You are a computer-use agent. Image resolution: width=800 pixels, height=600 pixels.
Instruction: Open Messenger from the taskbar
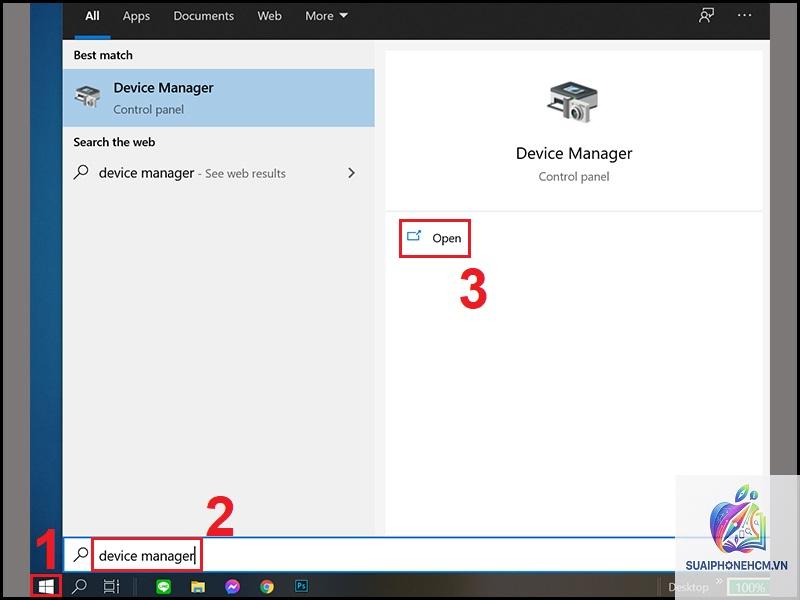233,587
